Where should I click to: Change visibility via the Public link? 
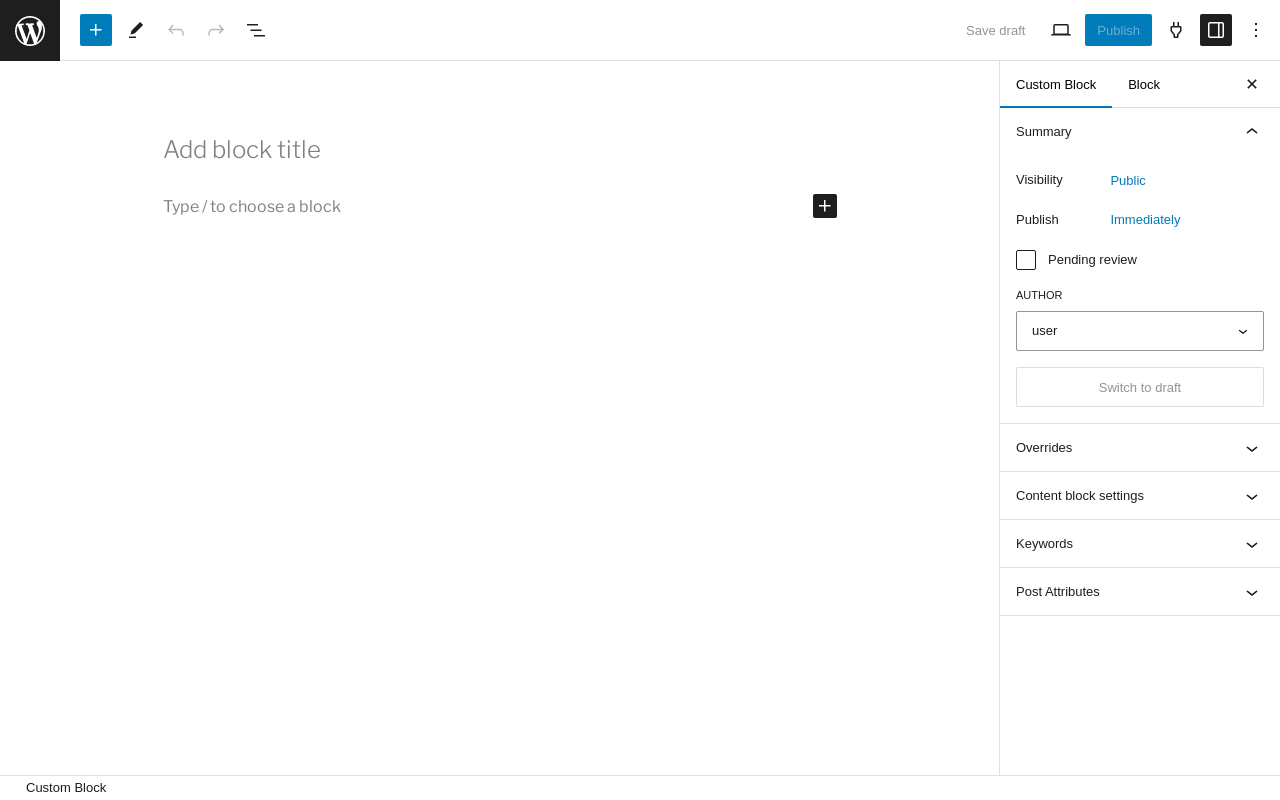1128,180
